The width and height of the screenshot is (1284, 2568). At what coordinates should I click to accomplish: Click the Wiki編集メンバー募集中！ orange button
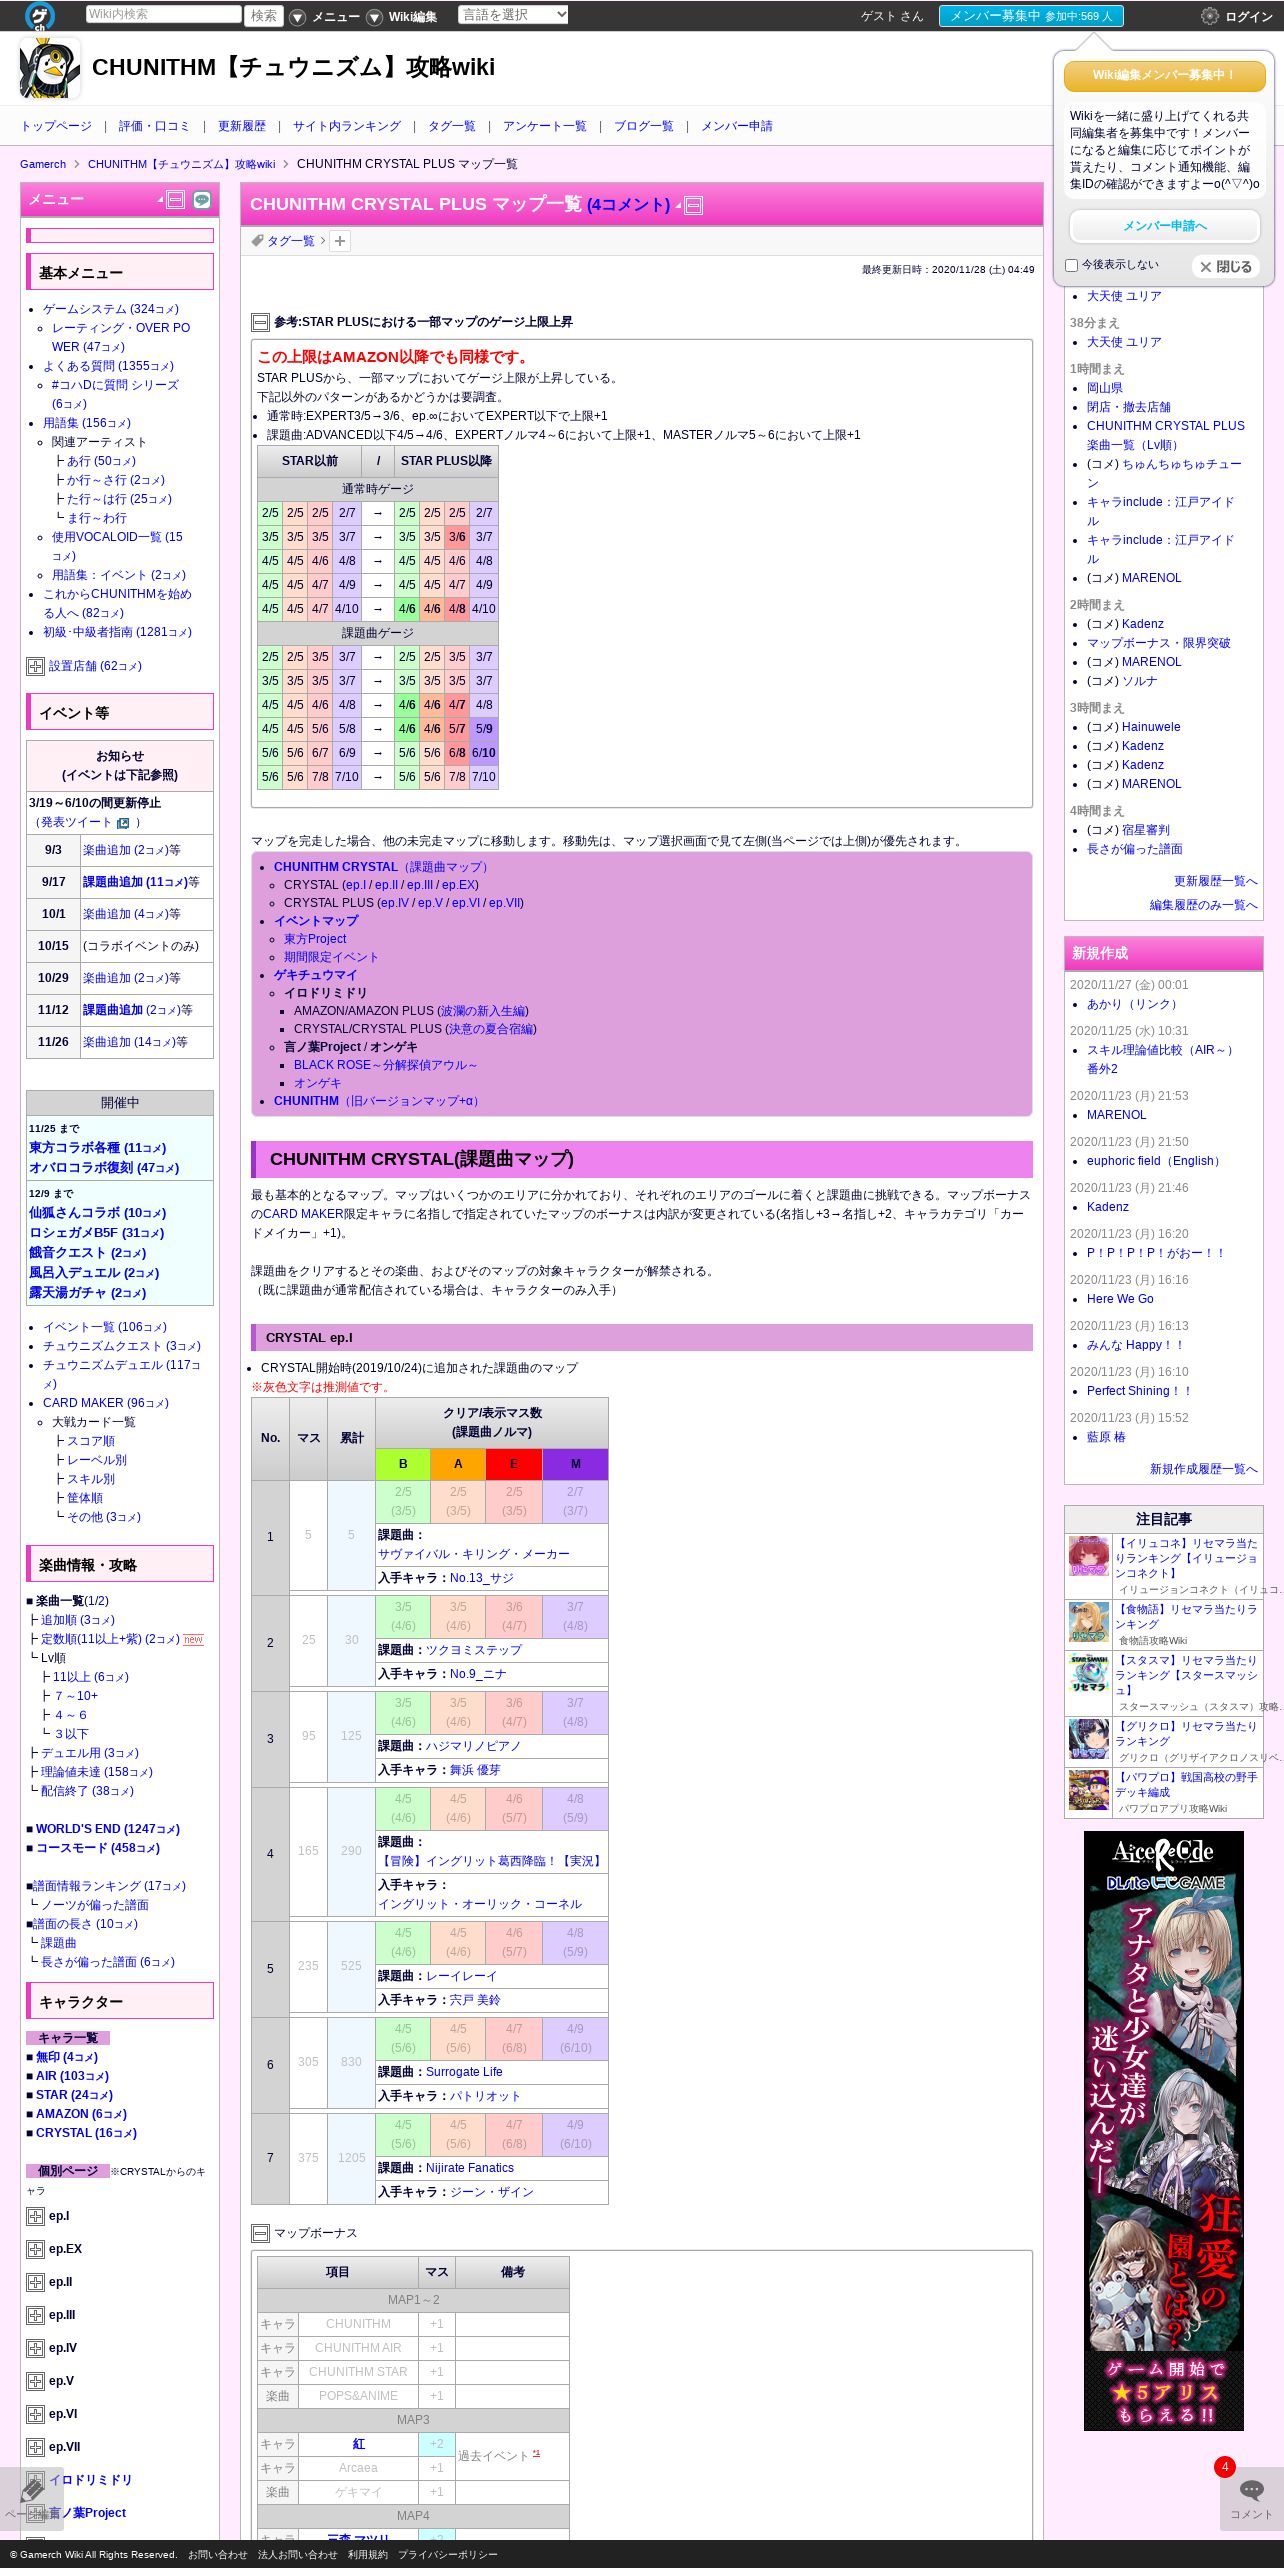click(x=1164, y=75)
